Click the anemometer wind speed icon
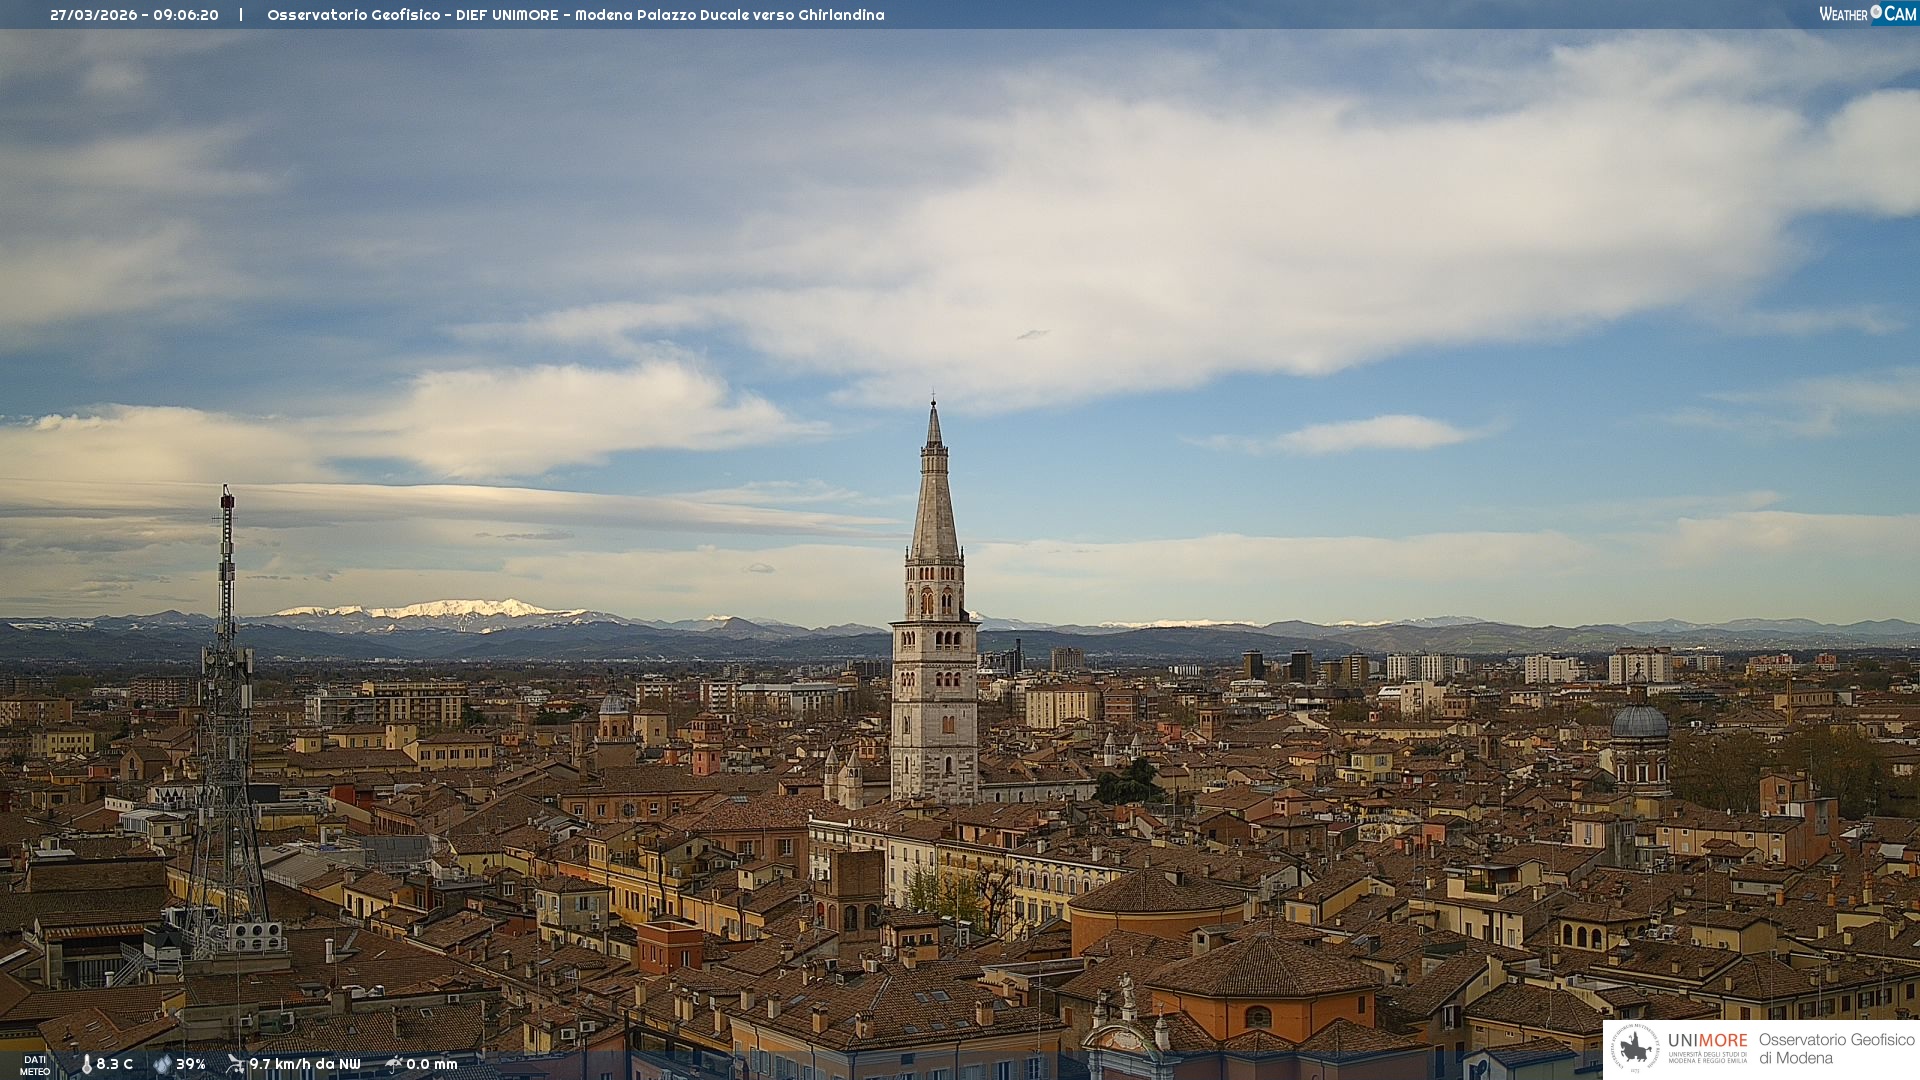This screenshot has width=1920, height=1080. pos(235,1064)
